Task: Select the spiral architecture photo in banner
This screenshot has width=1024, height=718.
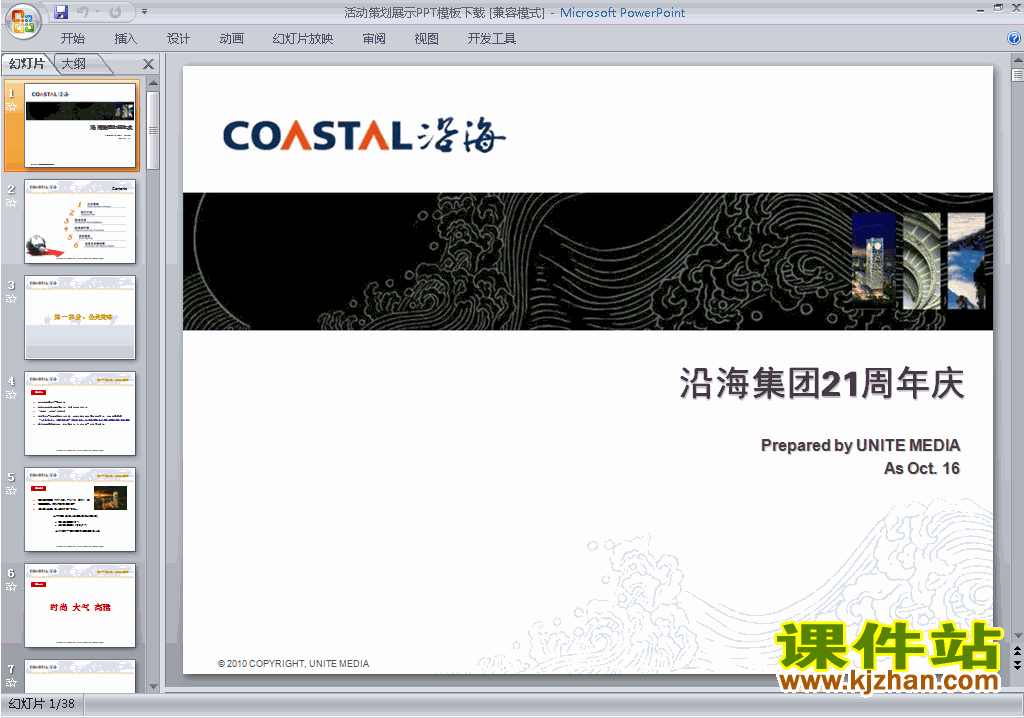Action: [921, 261]
